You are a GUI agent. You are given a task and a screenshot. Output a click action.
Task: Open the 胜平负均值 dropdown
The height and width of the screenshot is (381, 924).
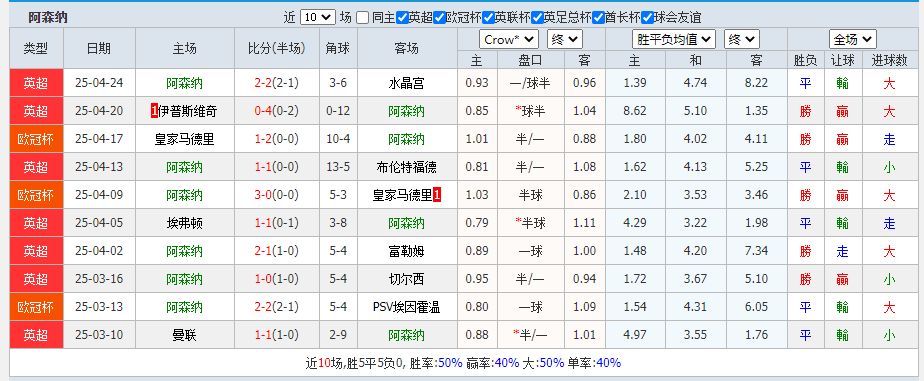674,39
